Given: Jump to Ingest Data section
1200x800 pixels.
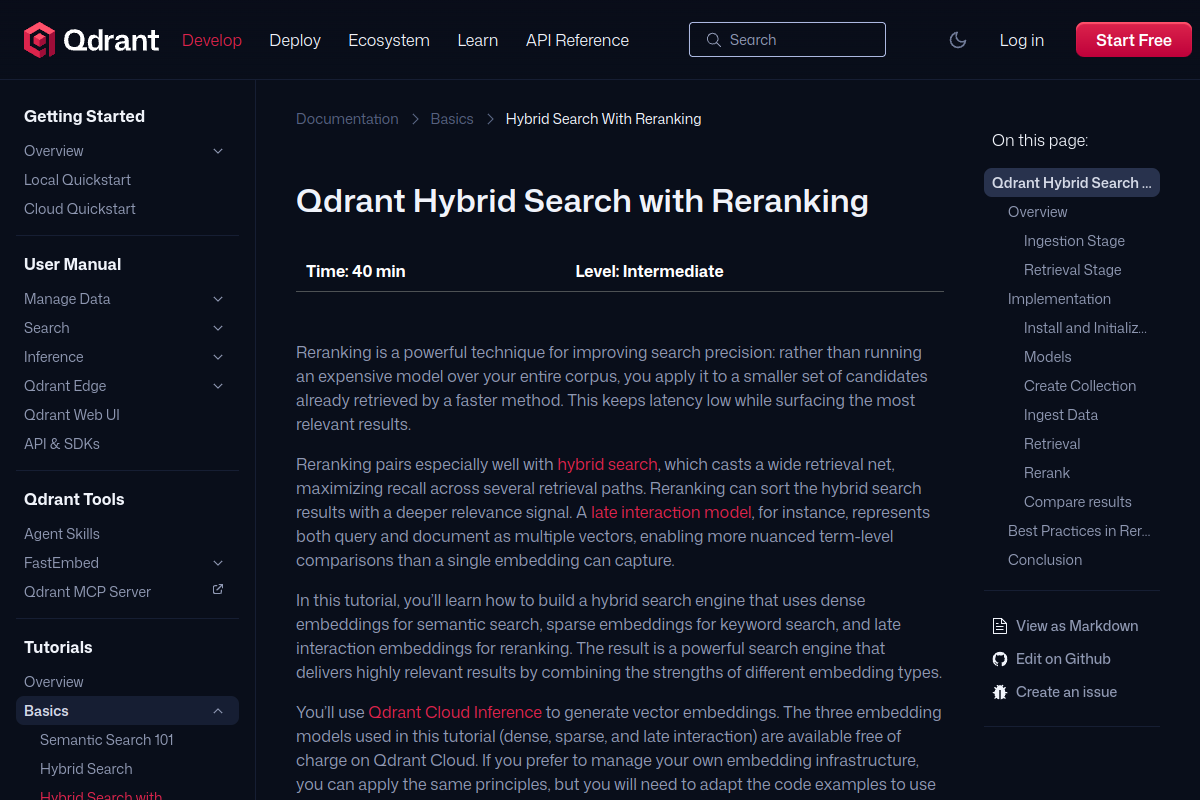Looking at the screenshot, I should (x=1061, y=415).
